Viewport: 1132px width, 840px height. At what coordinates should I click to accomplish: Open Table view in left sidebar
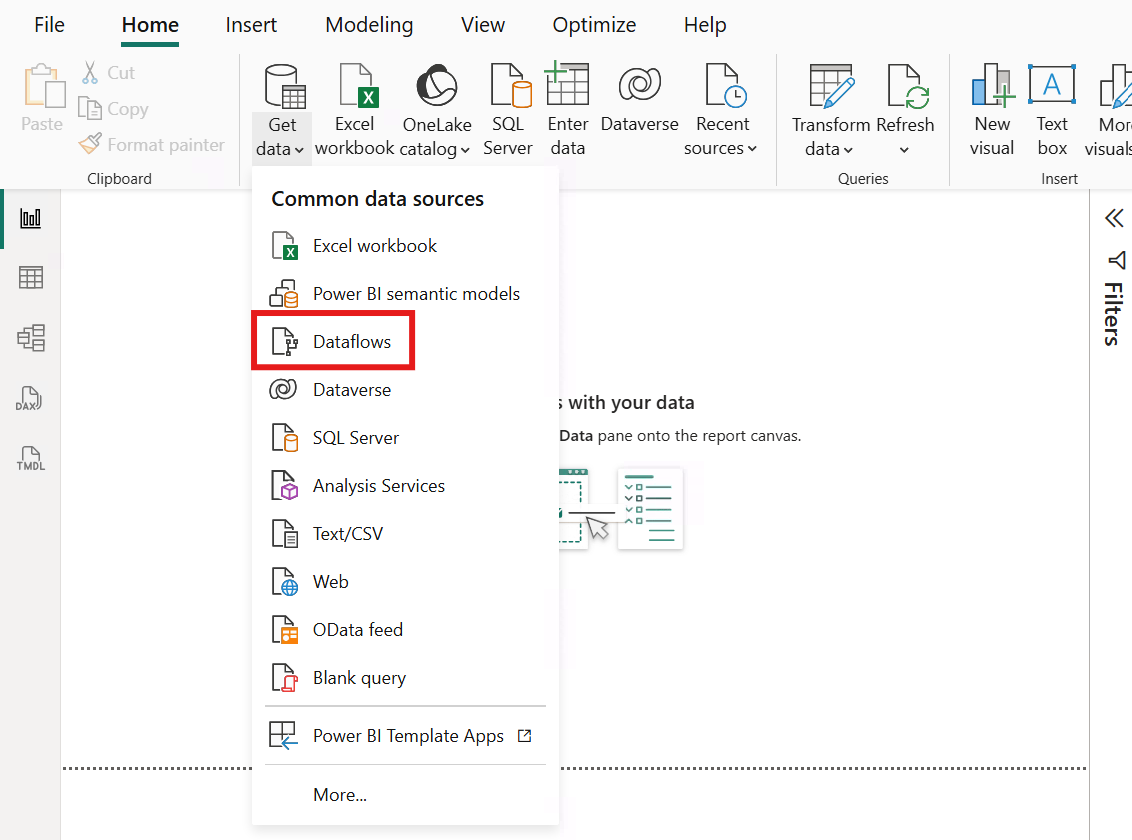click(x=30, y=277)
